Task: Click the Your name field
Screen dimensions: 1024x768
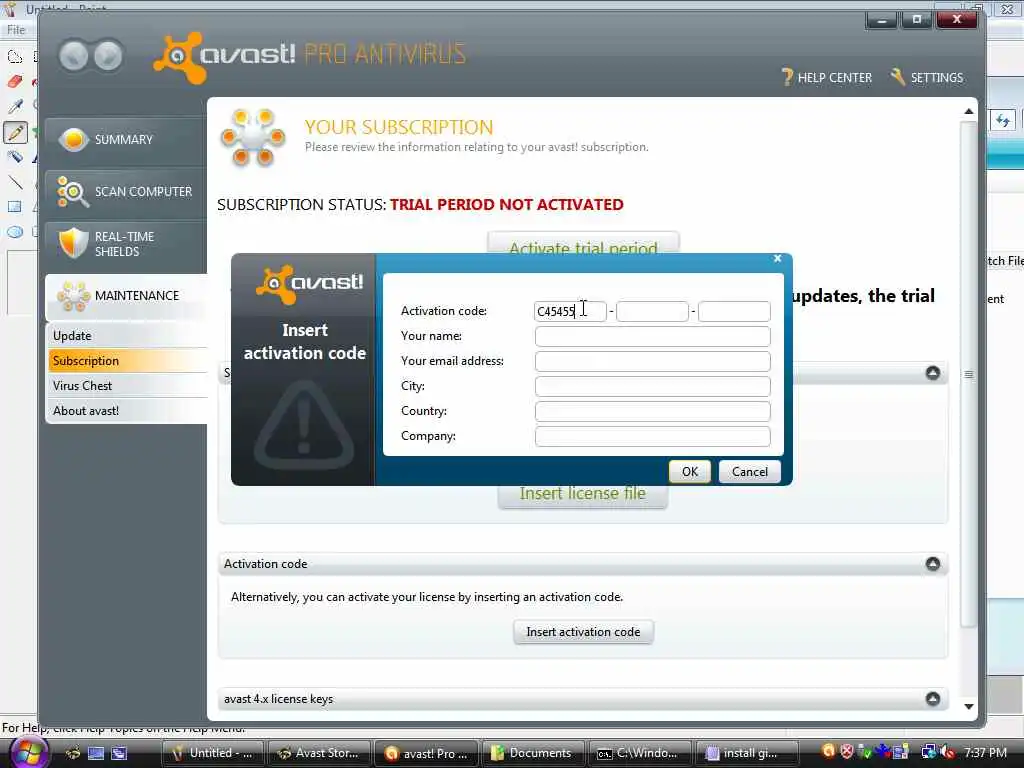Action: click(x=652, y=336)
